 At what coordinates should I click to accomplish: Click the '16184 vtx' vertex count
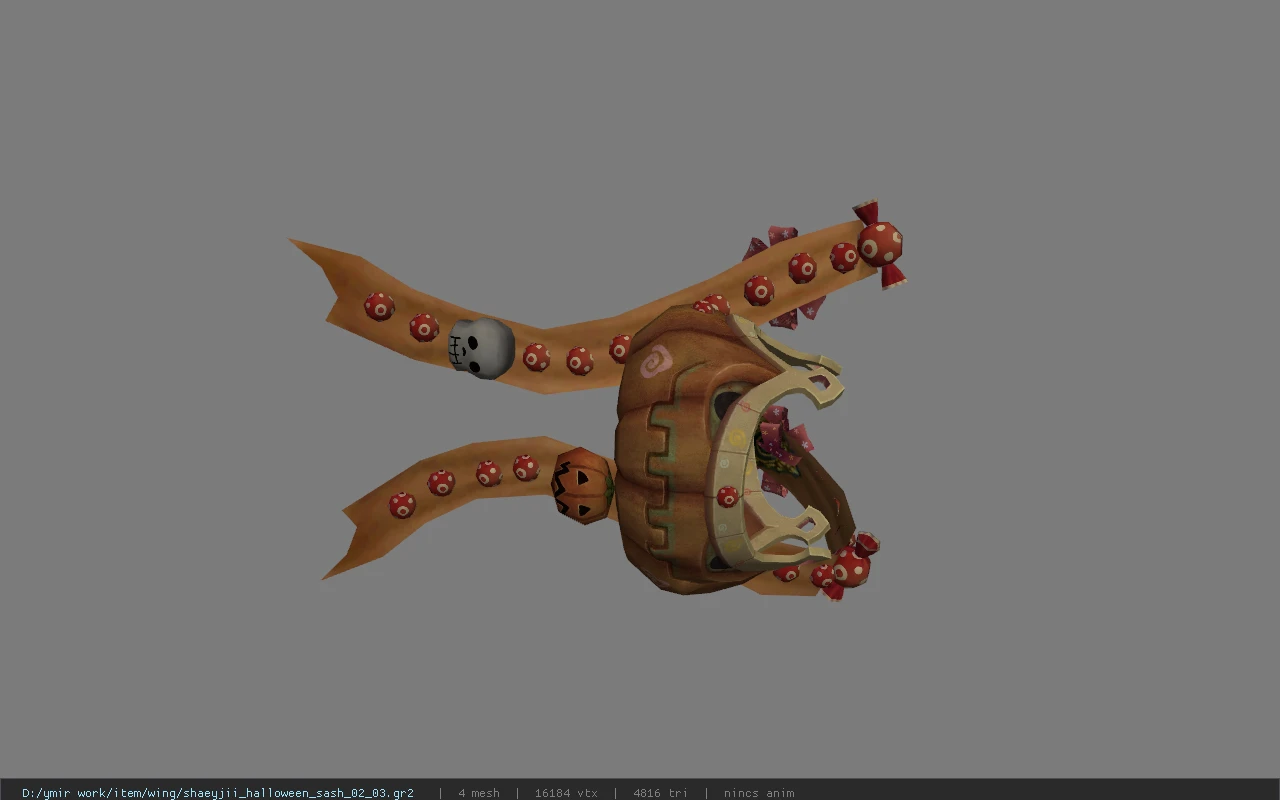pyautogui.click(x=566, y=793)
